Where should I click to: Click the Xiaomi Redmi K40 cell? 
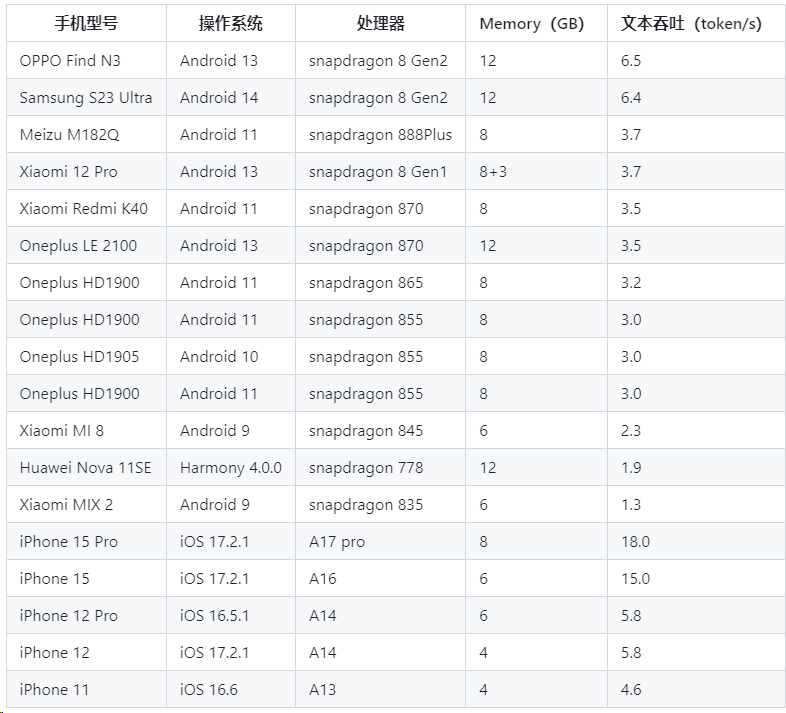(x=84, y=209)
